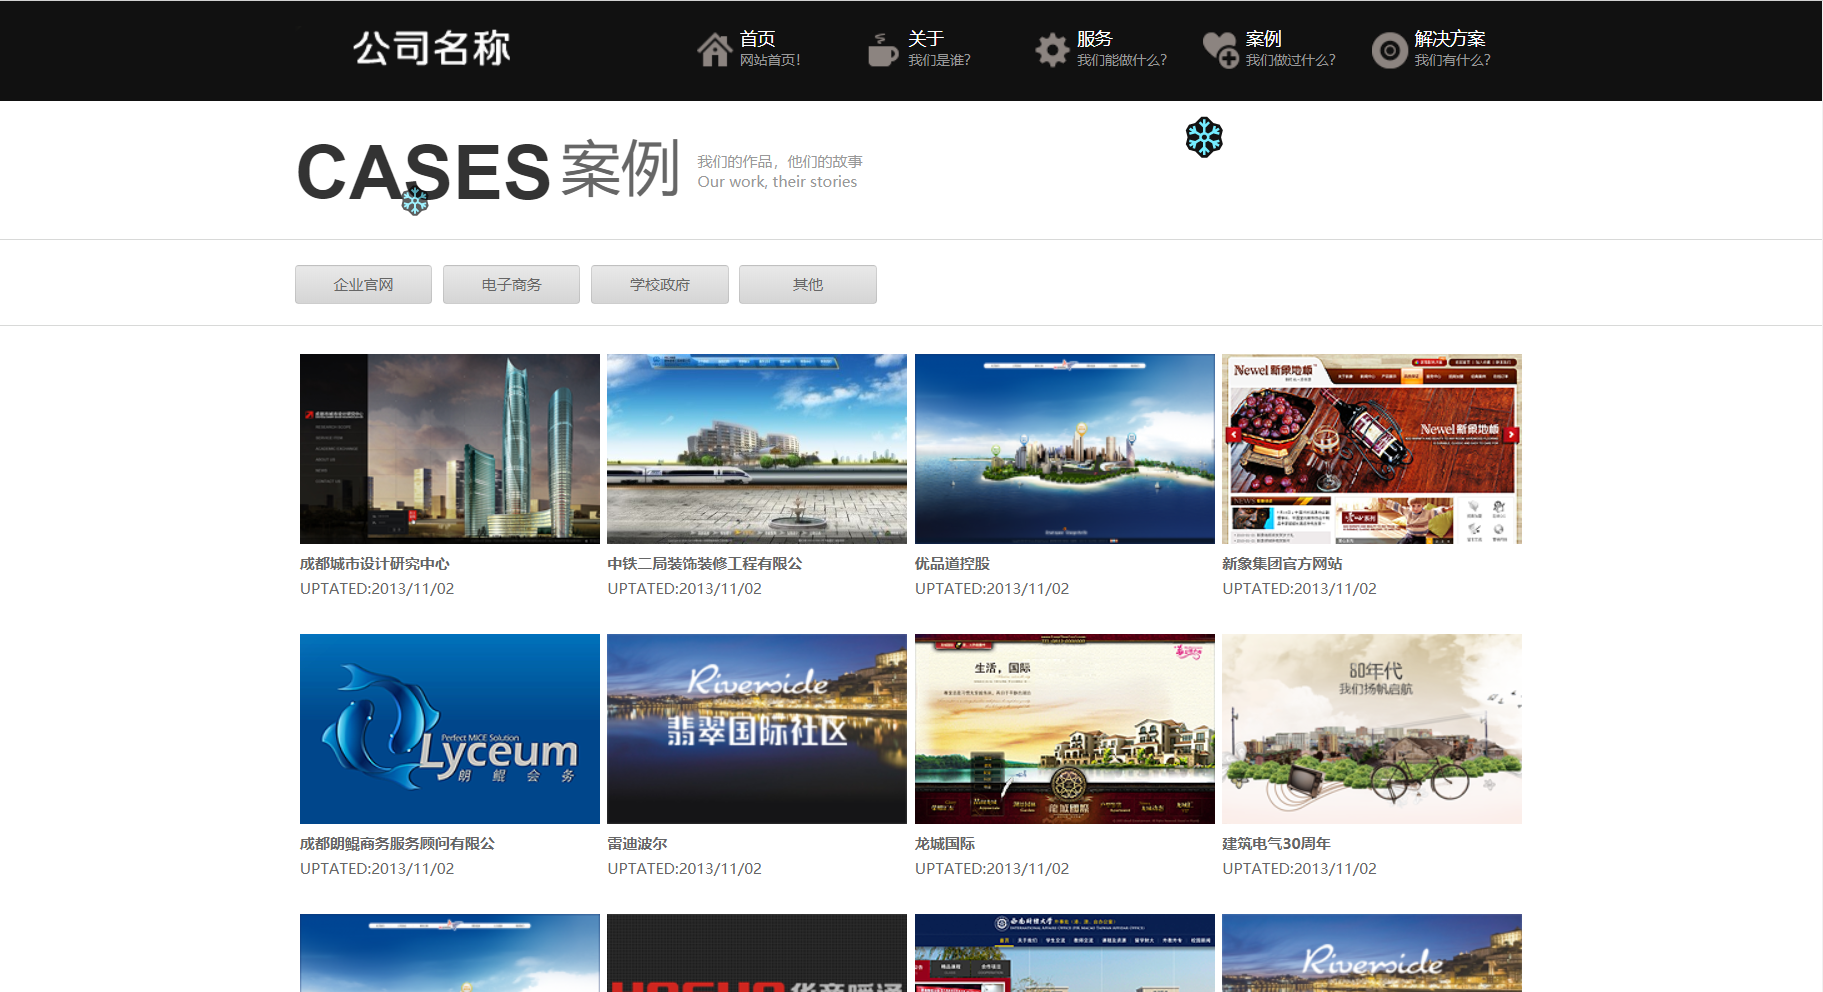1823x992 pixels.
Task: Select the 电子商务 category tab
Action: coord(511,285)
